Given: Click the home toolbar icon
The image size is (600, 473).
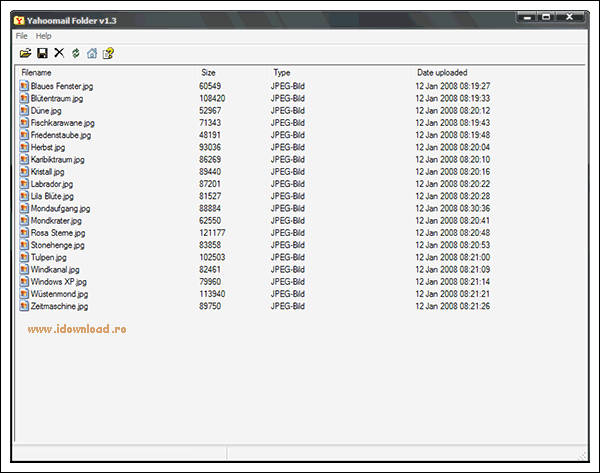Looking at the screenshot, I should click(x=91, y=53).
